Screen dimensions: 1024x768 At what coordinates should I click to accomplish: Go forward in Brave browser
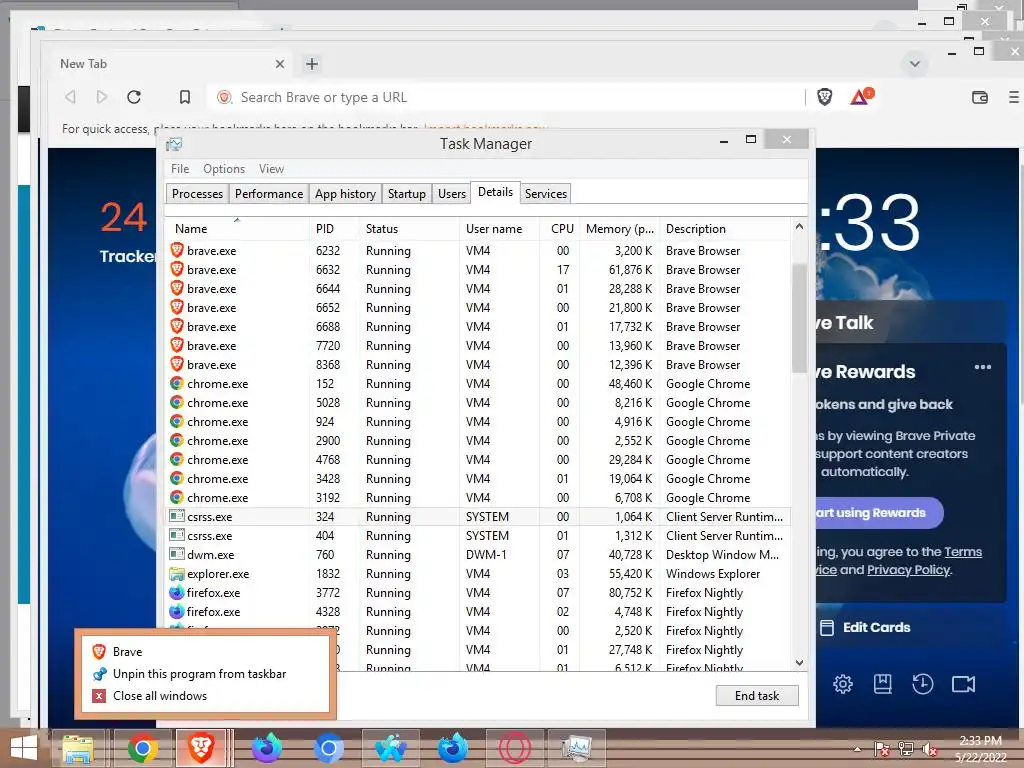[x=101, y=97]
